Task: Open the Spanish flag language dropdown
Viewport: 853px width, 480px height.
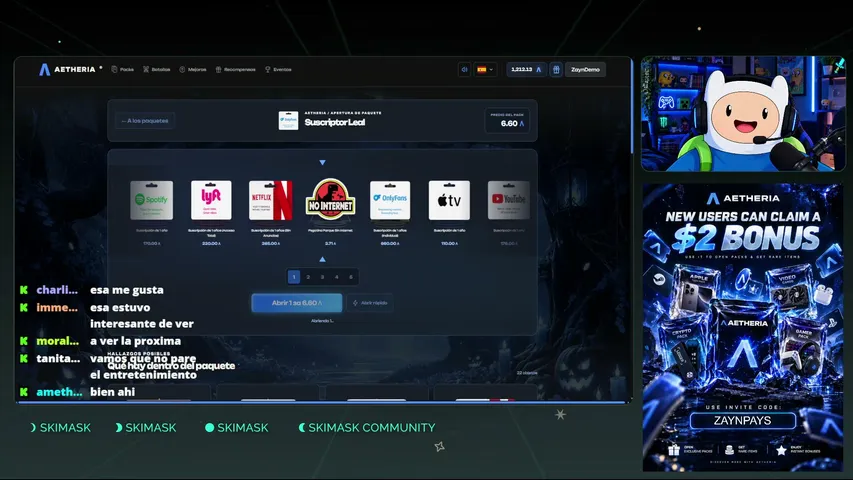Action: coord(485,70)
